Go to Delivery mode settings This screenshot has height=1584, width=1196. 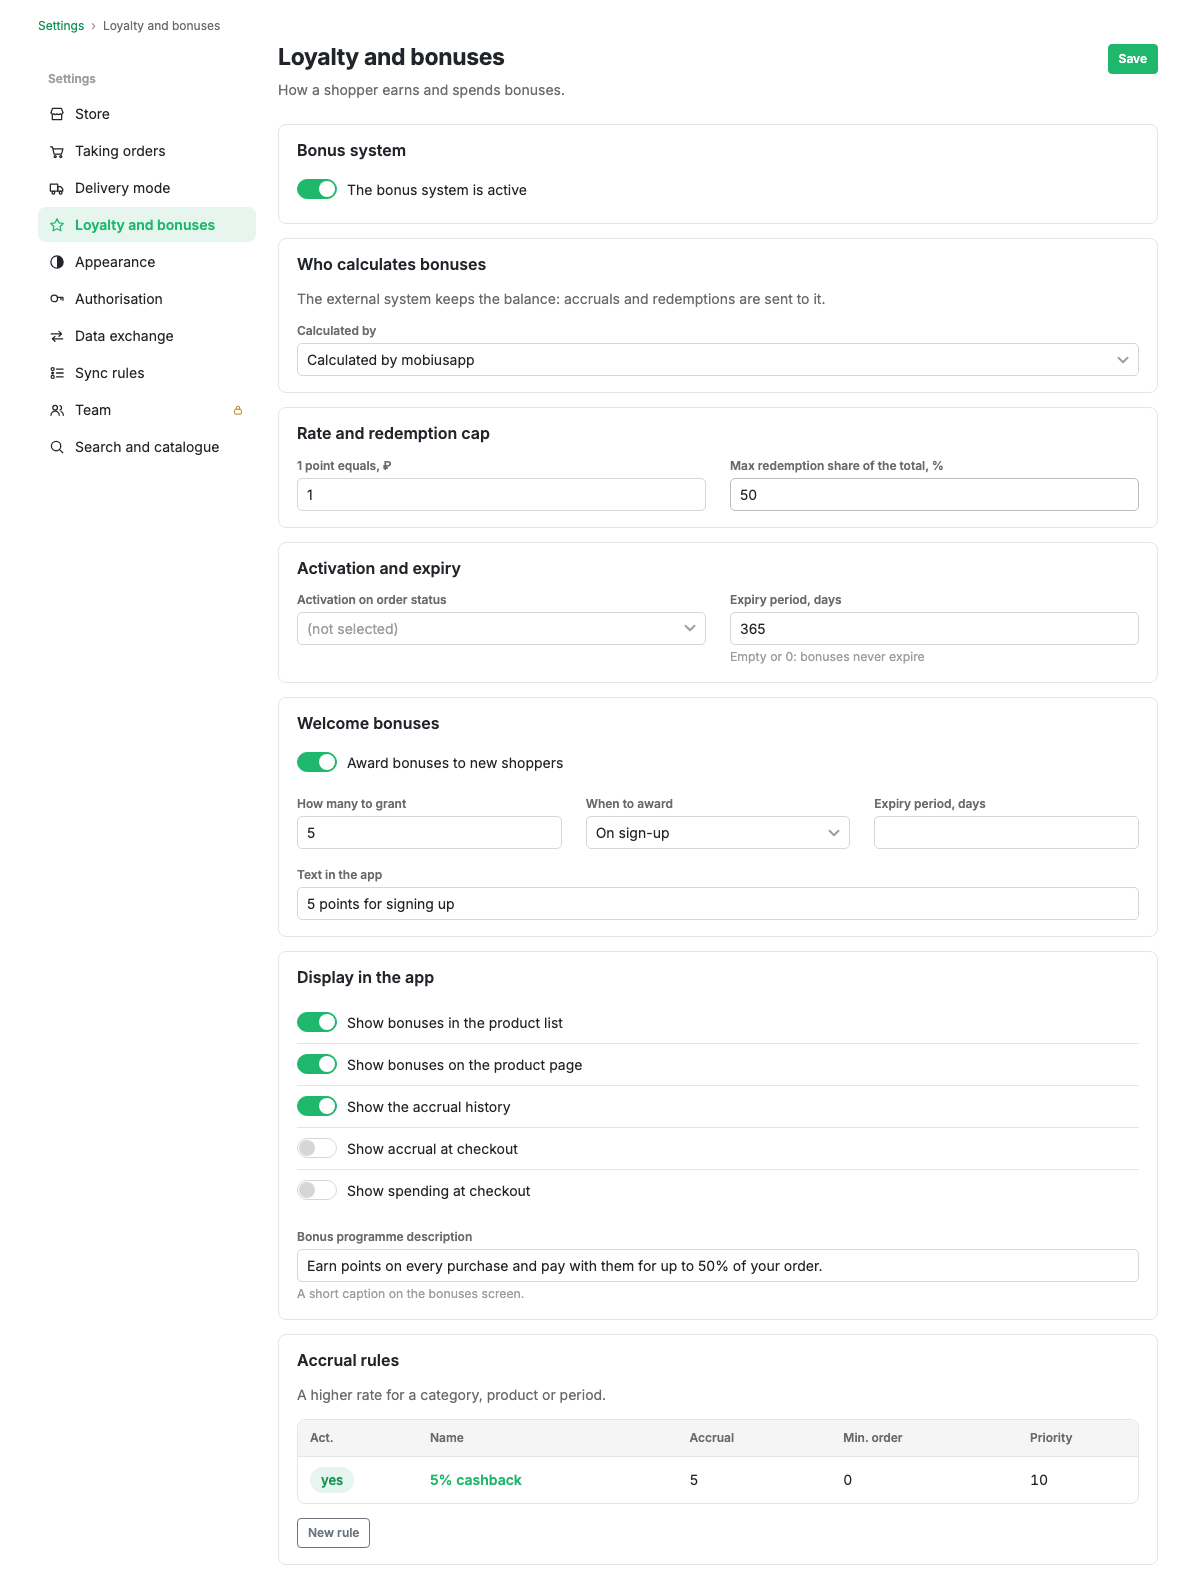147,188
